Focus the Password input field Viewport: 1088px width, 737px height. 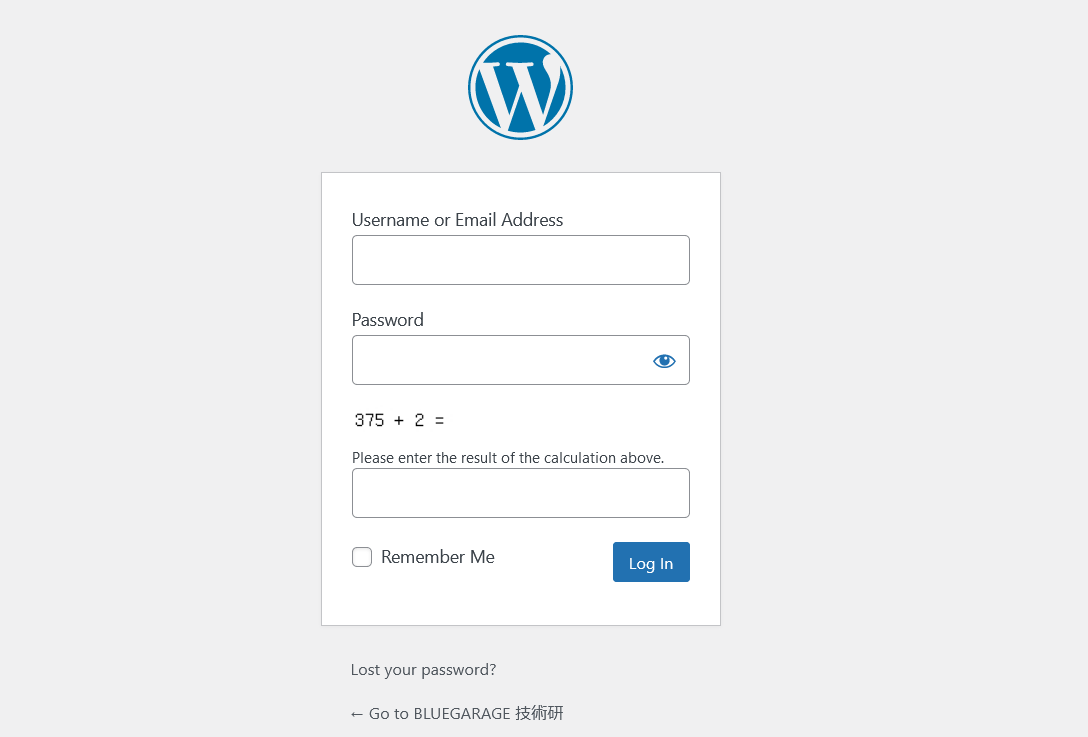click(520, 360)
